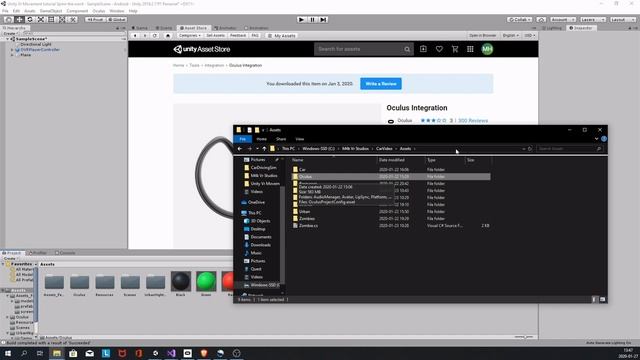Collapse the SampleScene hierarchy node

pyautogui.click(x=8, y=39)
